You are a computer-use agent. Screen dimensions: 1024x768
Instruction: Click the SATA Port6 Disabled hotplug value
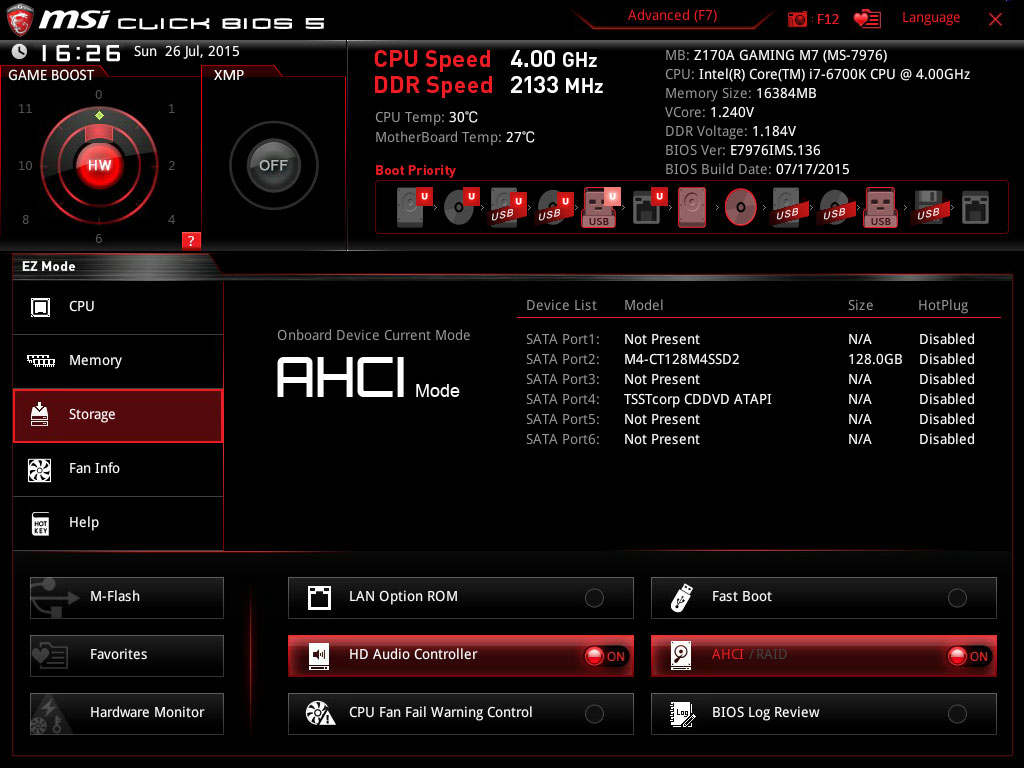[946, 439]
